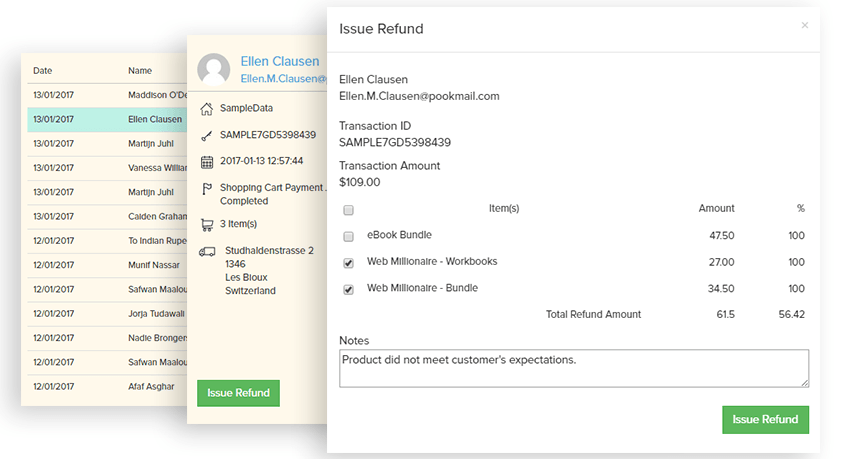Select the highlighted Ellen Clausen row
Screen dimensions: 844x459
[107, 119]
